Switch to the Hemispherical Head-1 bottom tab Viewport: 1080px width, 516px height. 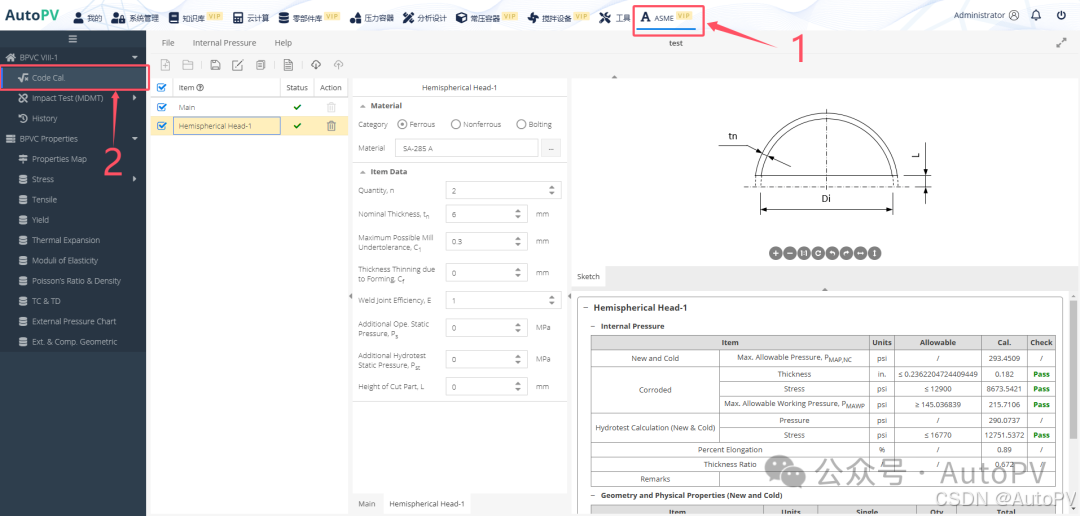pos(426,504)
